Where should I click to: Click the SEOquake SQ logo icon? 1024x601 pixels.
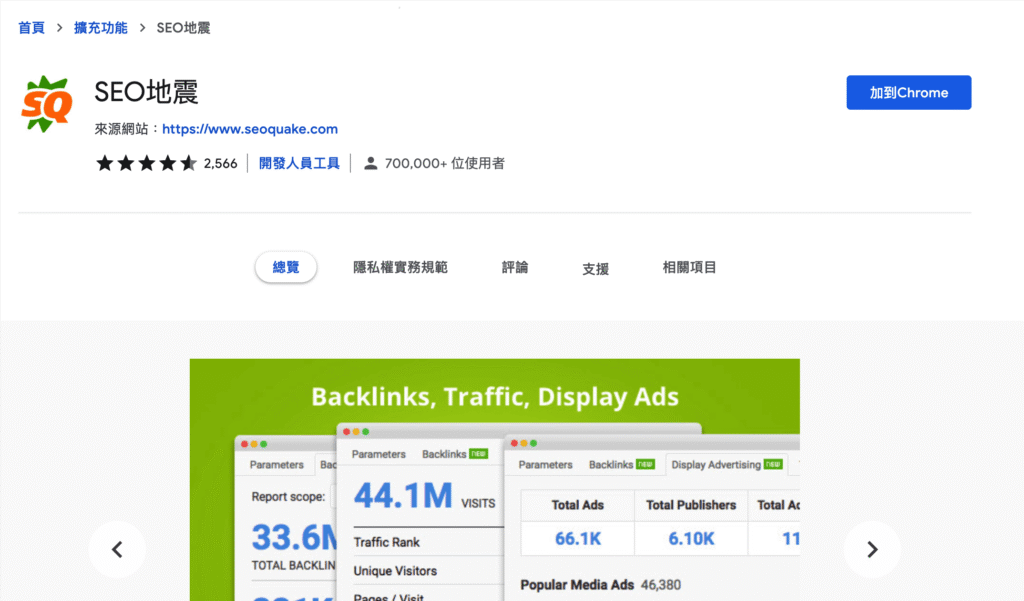[x=47, y=104]
